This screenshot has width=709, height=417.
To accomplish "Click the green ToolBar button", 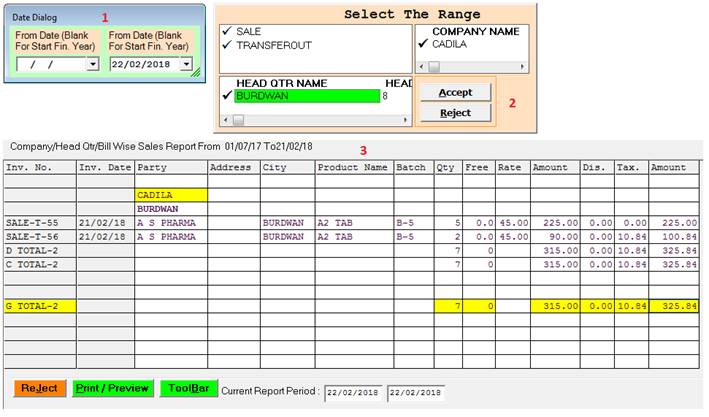I will point(187,388).
